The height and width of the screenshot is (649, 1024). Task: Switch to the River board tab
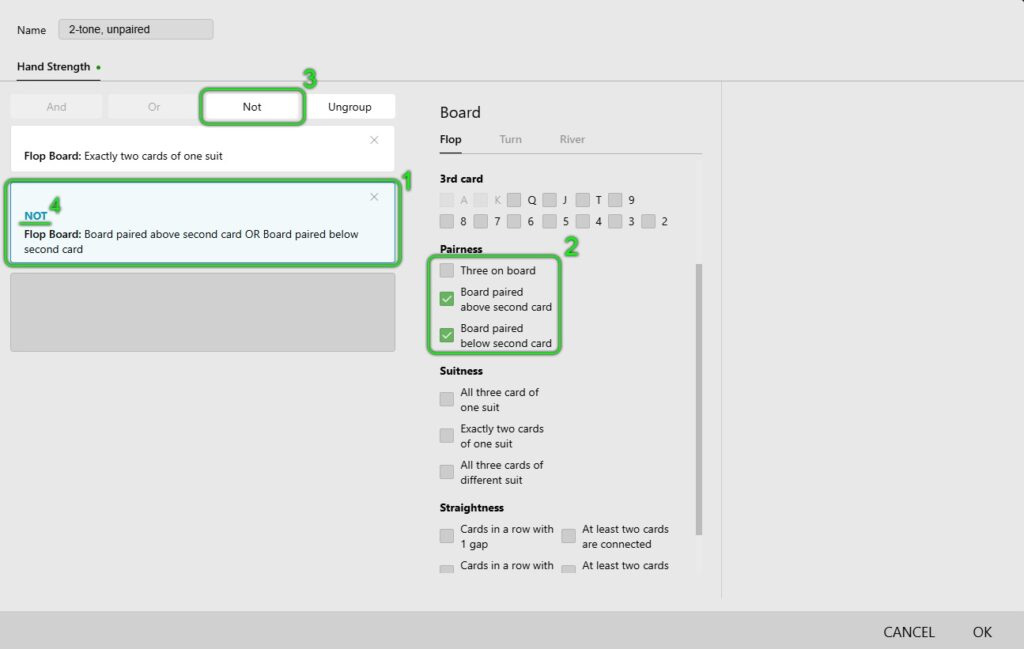(x=572, y=140)
